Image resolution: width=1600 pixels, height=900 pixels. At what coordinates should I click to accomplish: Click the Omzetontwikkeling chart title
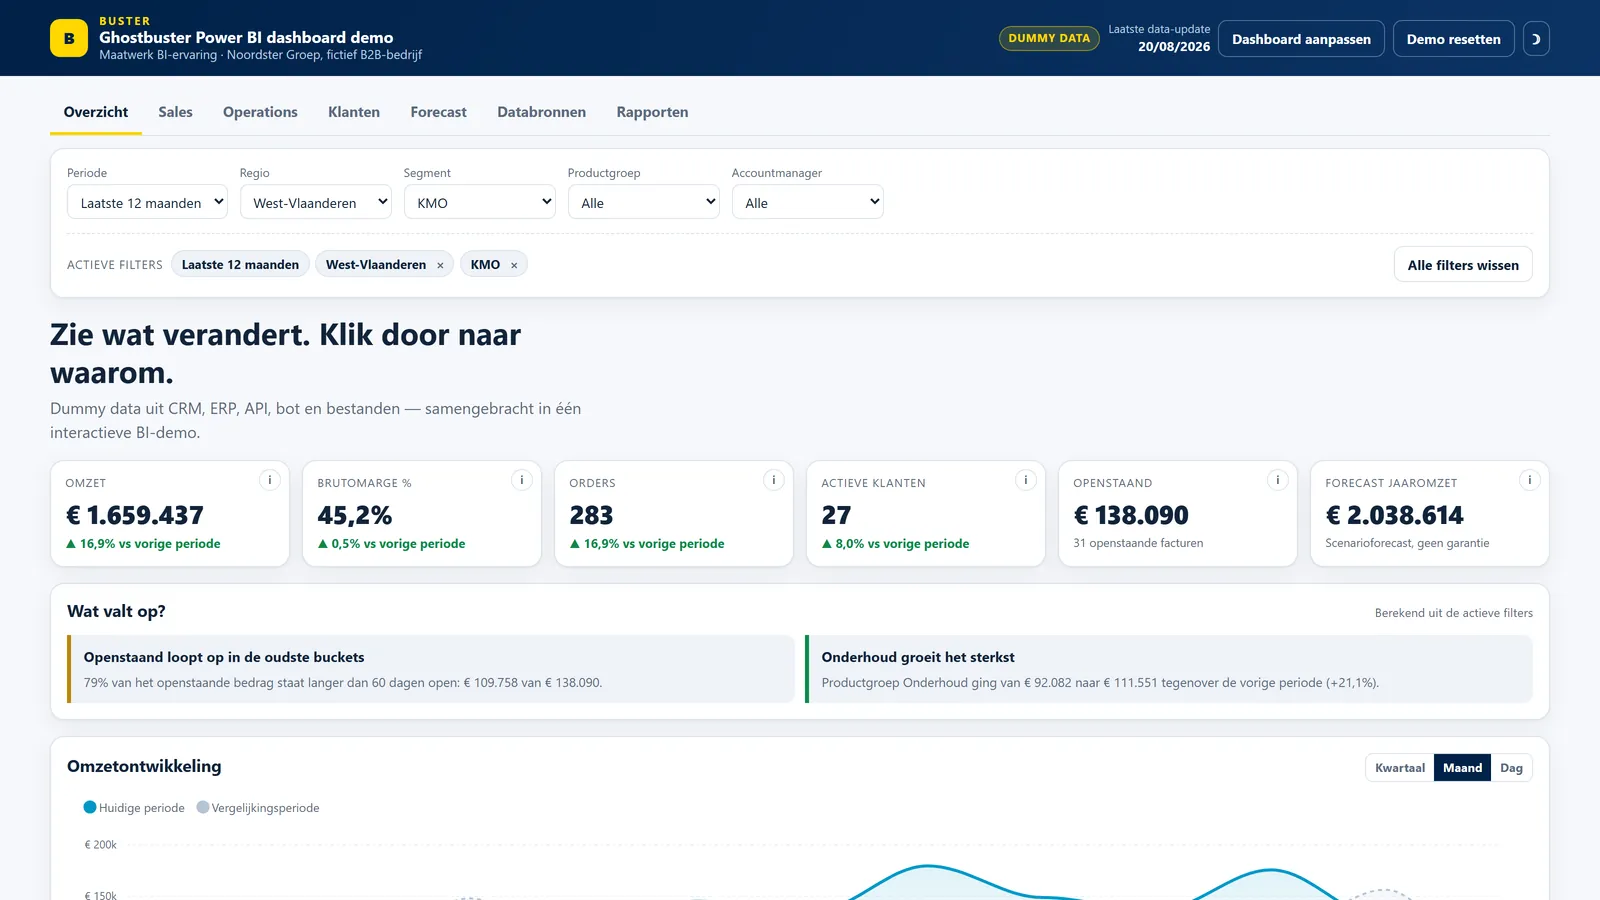[144, 766]
